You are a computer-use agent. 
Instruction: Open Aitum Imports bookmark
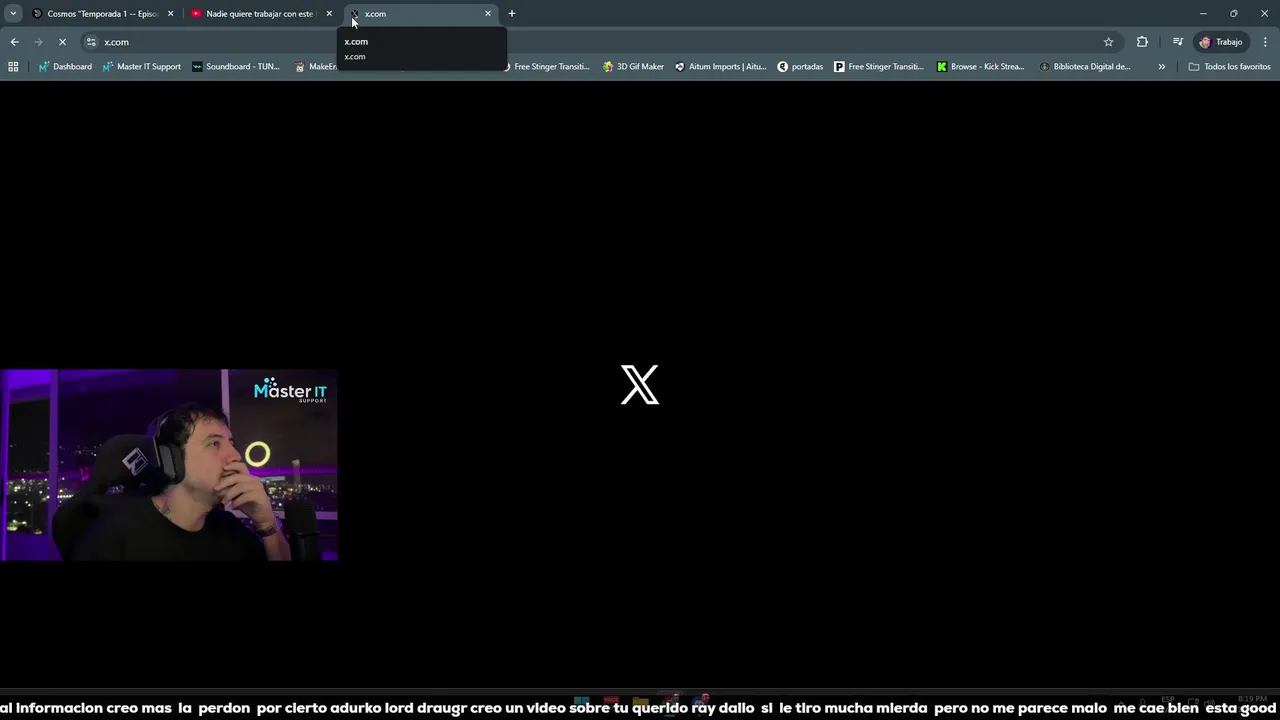pyautogui.click(x=720, y=67)
